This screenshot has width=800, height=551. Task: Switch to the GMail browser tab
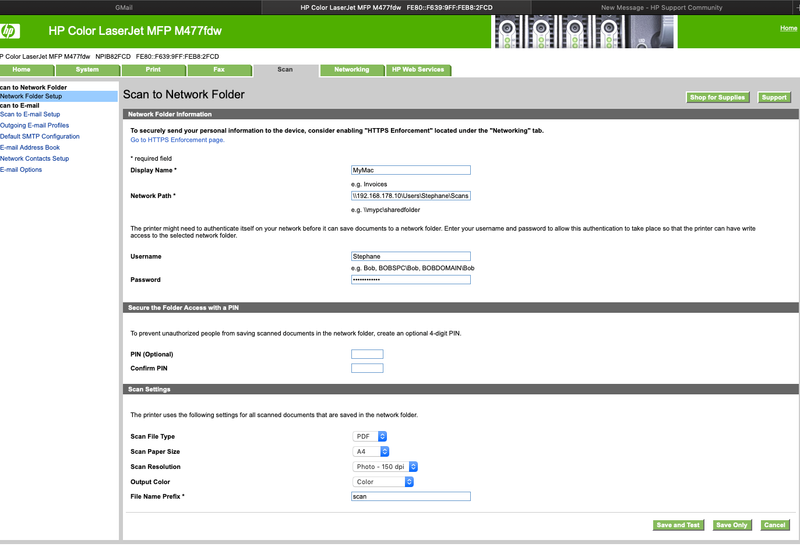(124, 8)
